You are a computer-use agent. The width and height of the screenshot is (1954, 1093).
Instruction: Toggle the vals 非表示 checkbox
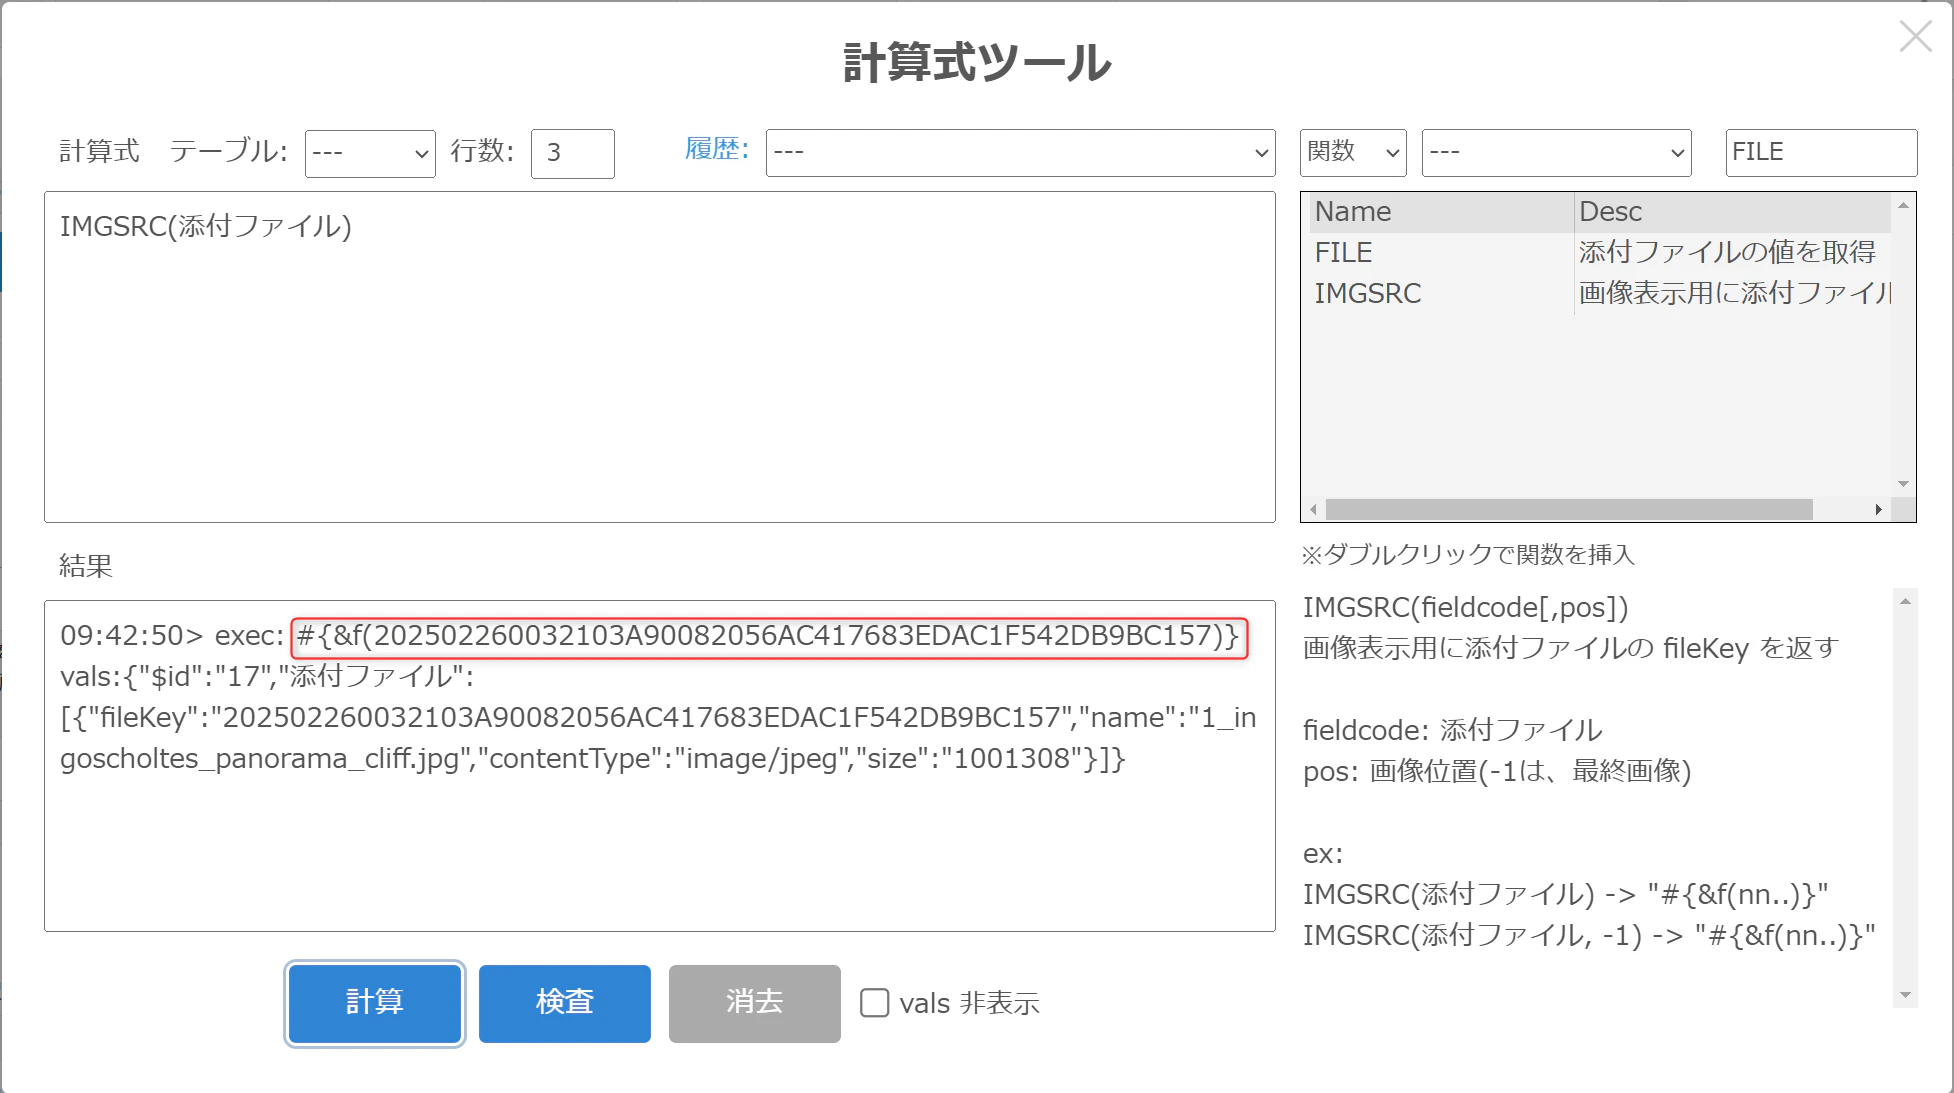tap(875, 1003)
